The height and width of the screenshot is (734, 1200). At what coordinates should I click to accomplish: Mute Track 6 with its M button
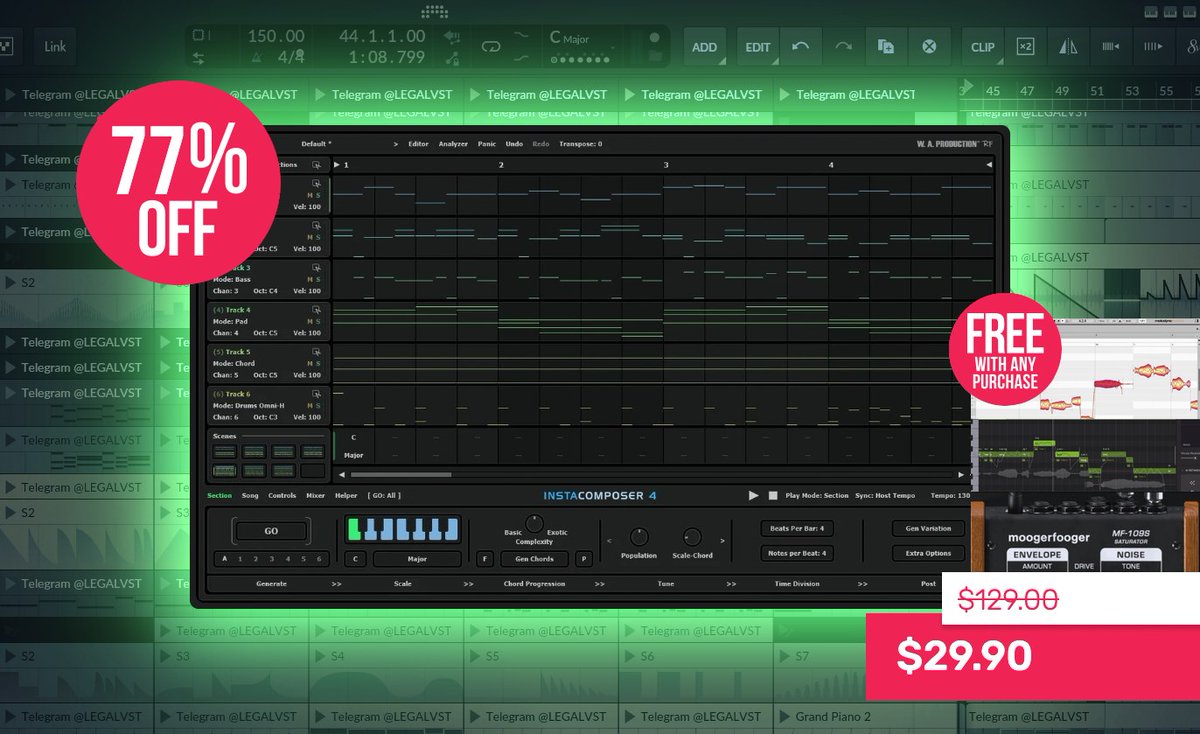tap(309, 405)
